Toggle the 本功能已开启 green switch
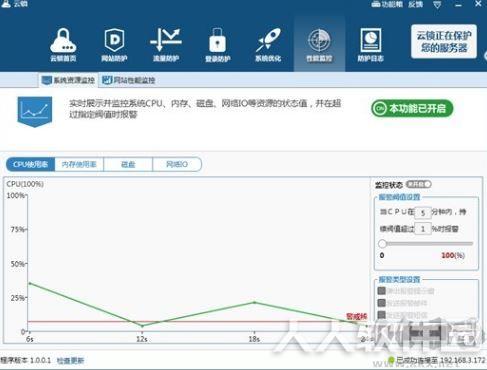This screenshot has width=487, height=370. tap(412, 108)
